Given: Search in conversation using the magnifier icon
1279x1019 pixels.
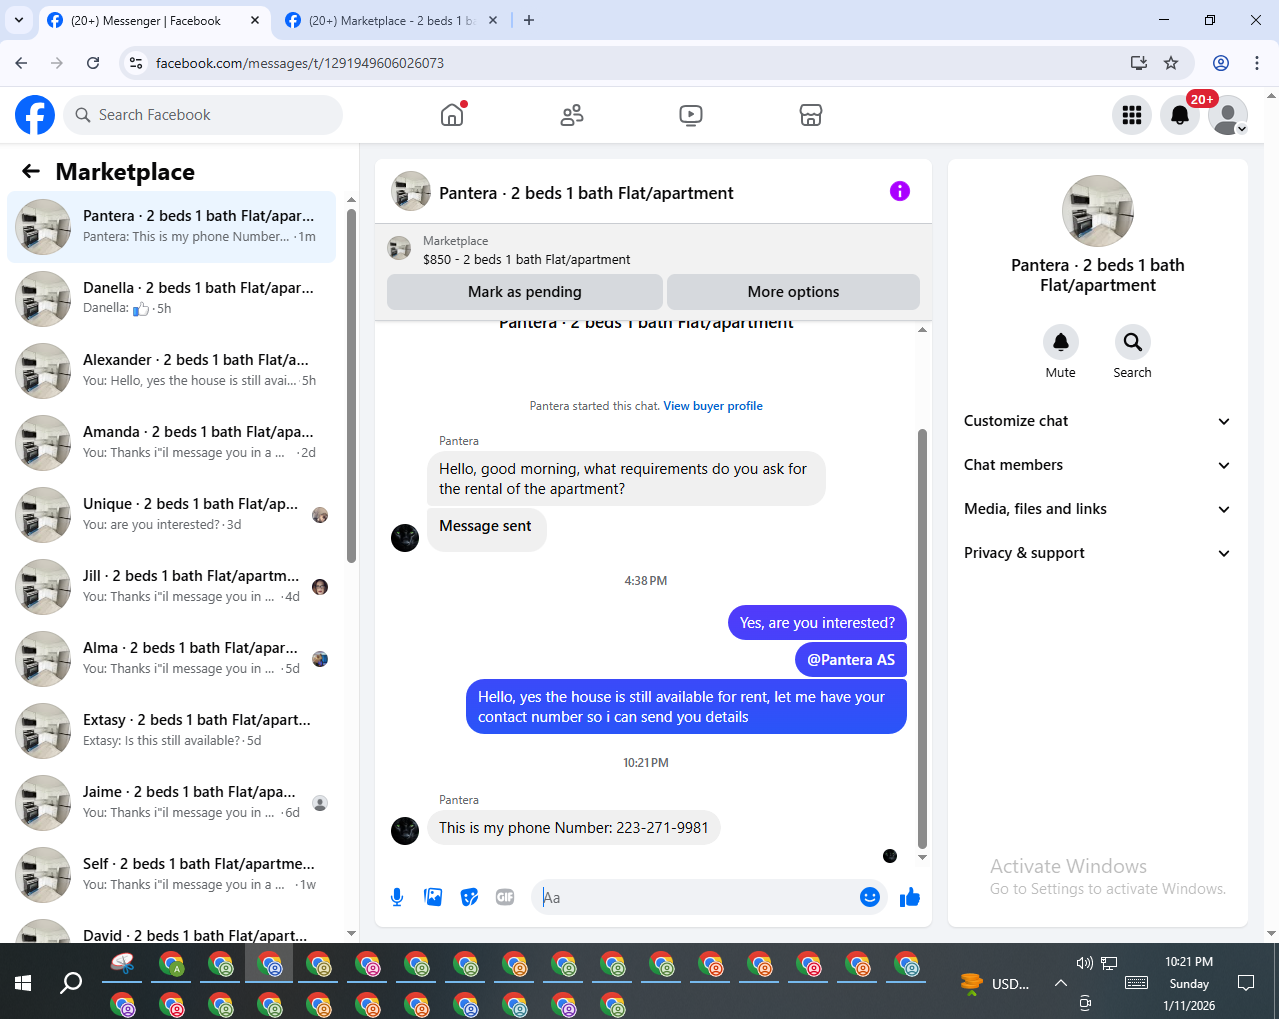Looking at the screenshot, I should click(x=1133, y=342).
